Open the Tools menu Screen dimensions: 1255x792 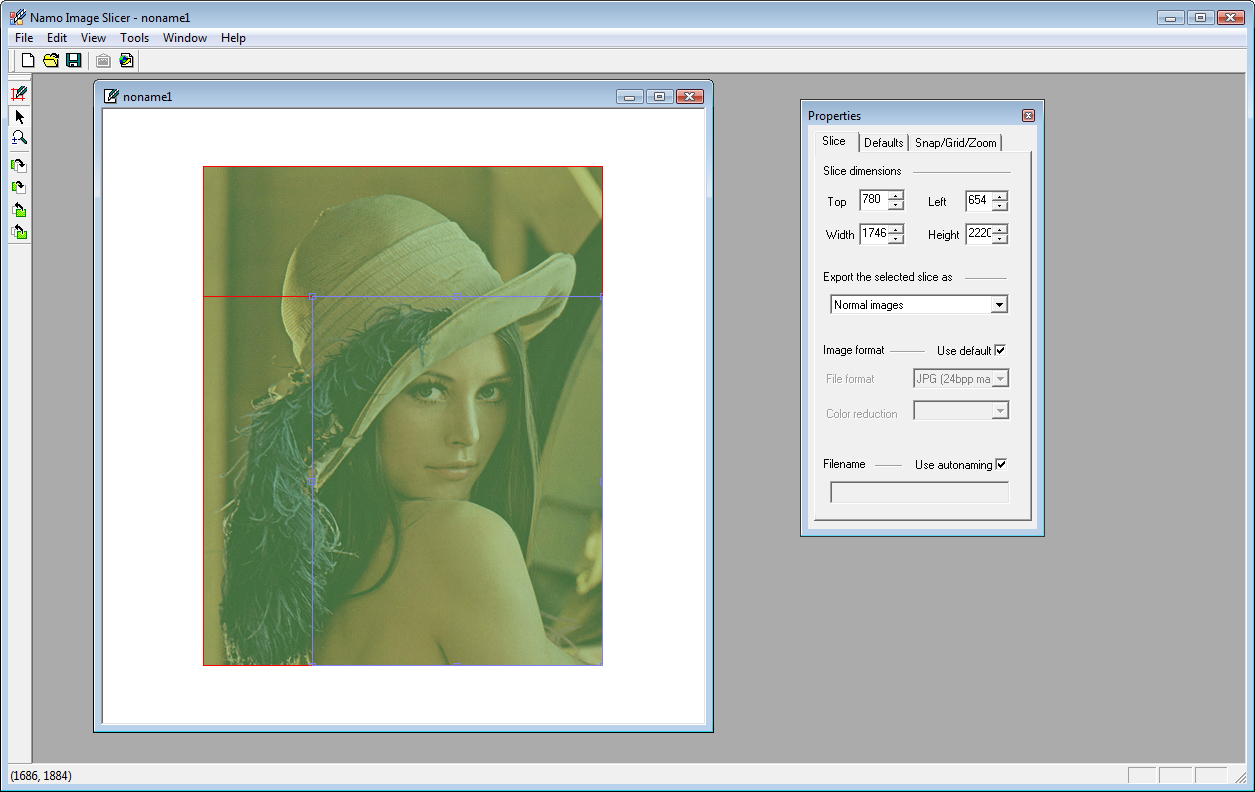135,38
